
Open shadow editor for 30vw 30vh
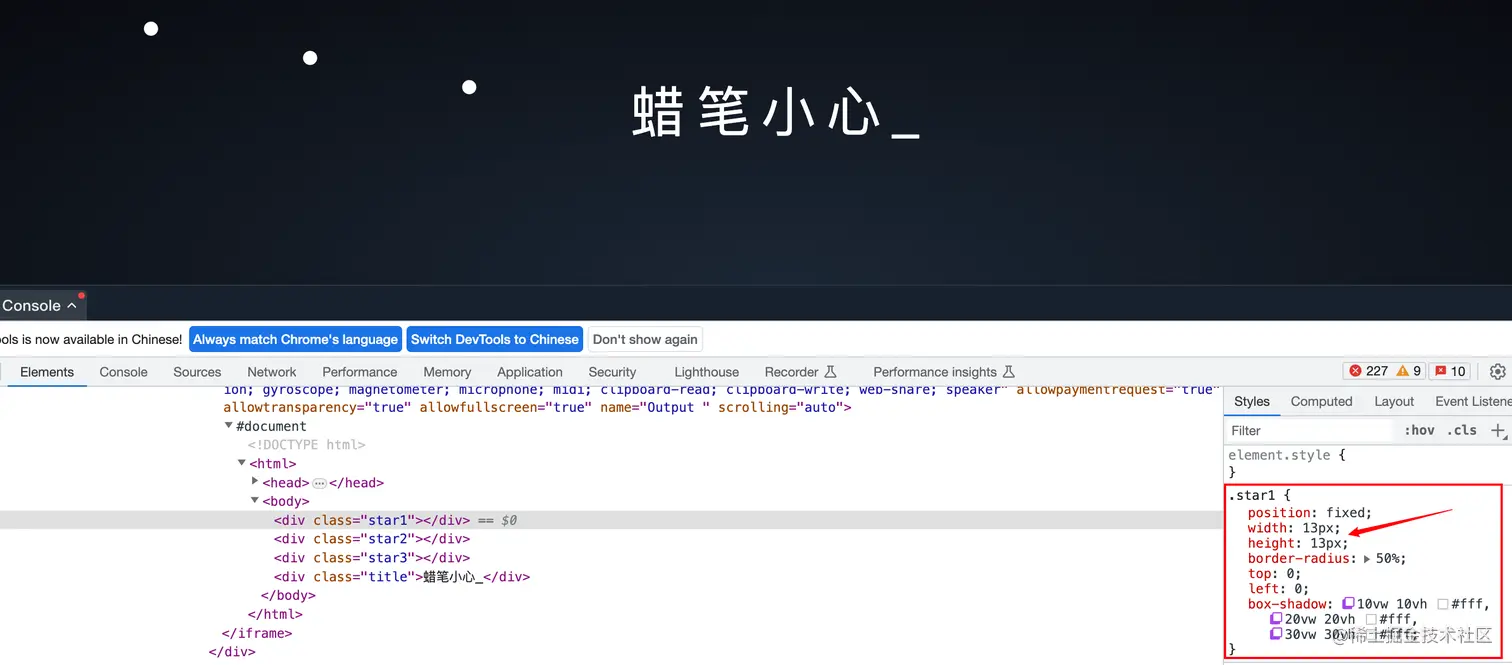pyautogui.click(x=1276, y=634)
